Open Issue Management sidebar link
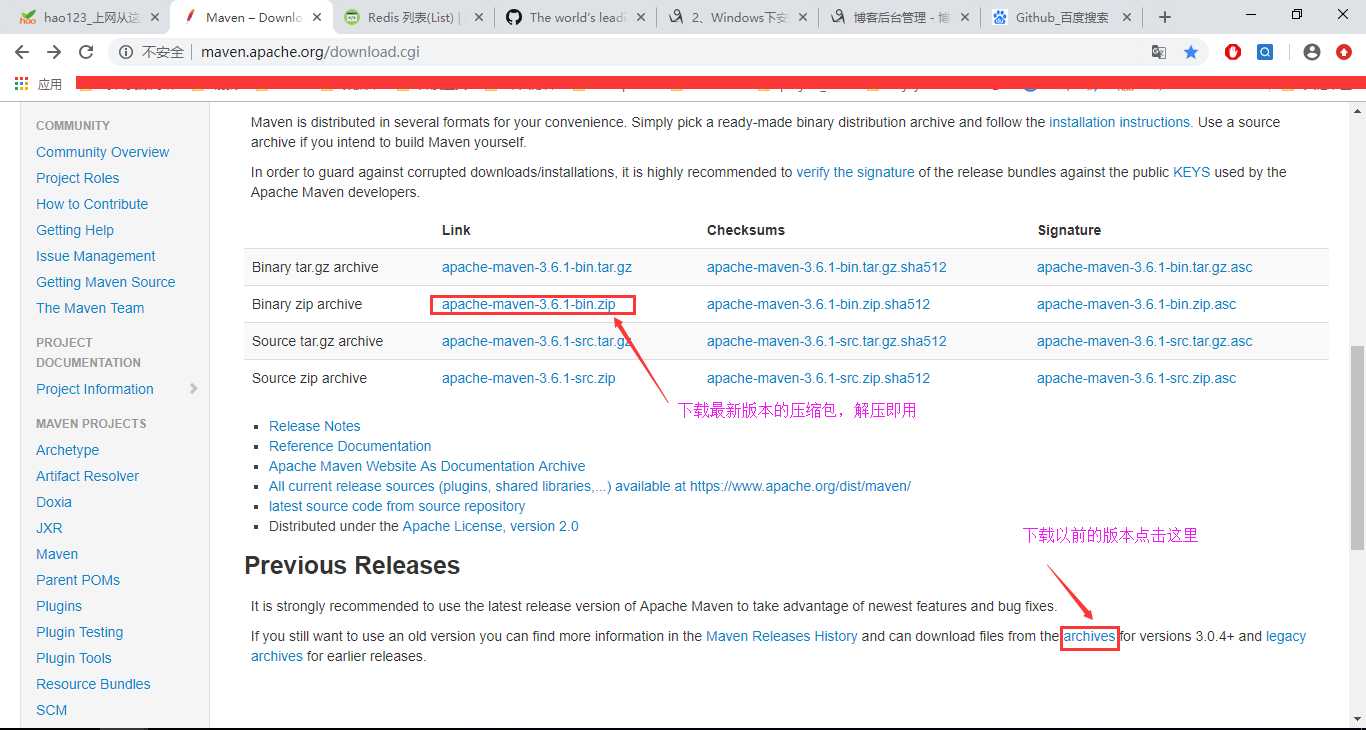Screen dimensions: 1366x730 pos(96,256)
